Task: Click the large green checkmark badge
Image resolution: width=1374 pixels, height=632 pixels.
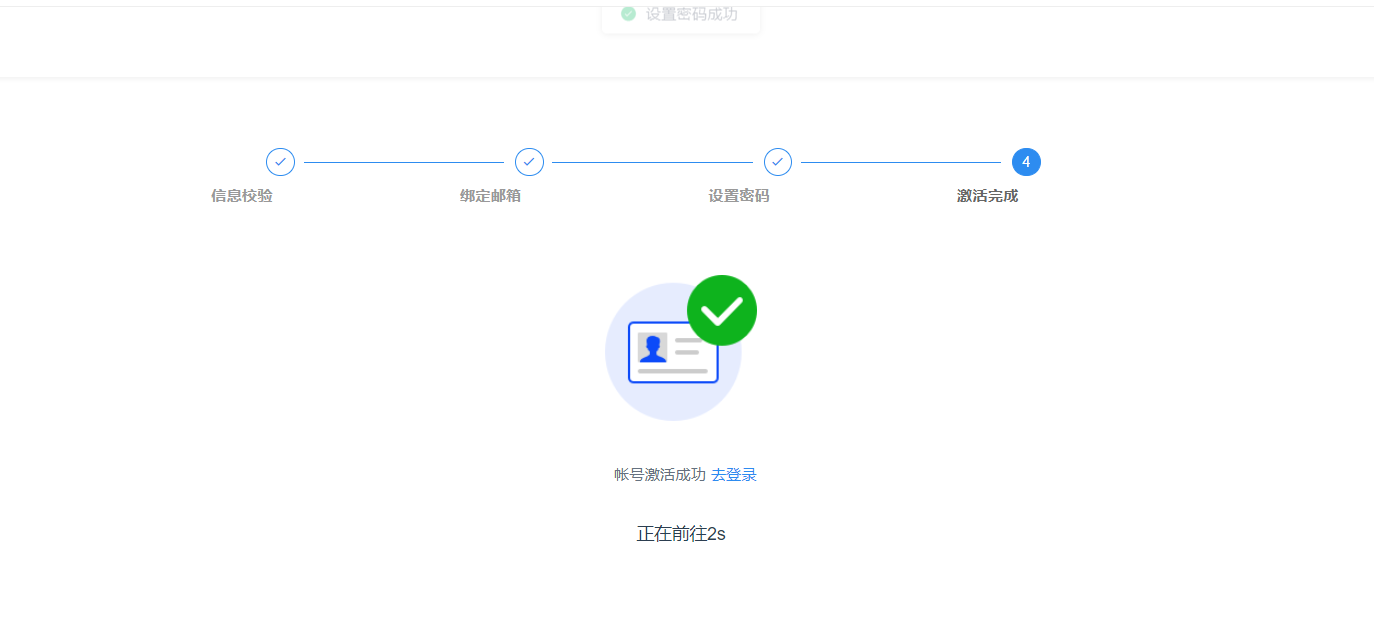Action: click(721, 311)
